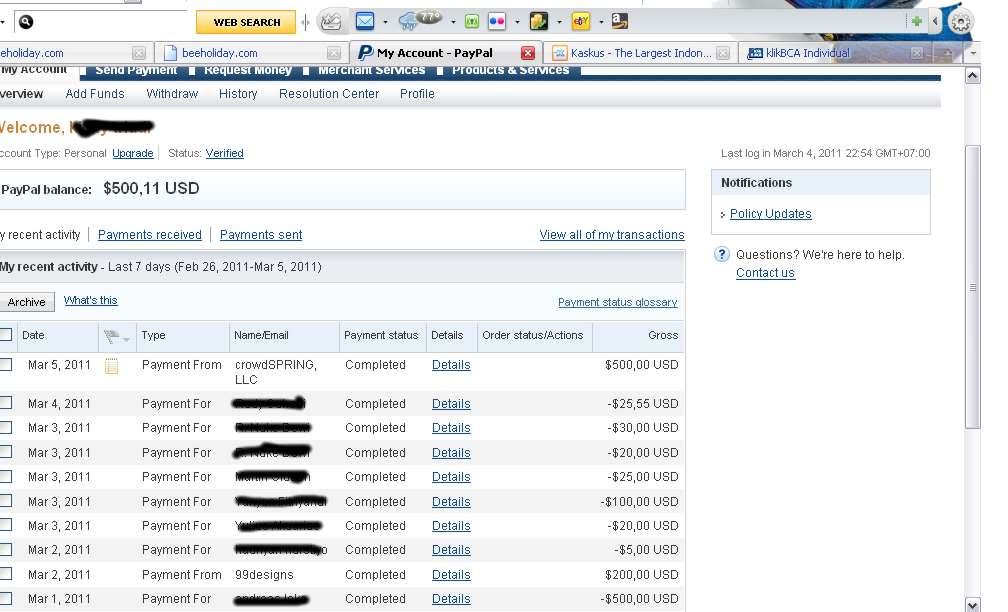Open Payments received link
This screenshot has width=1008, height=612.
coord(150,235)
